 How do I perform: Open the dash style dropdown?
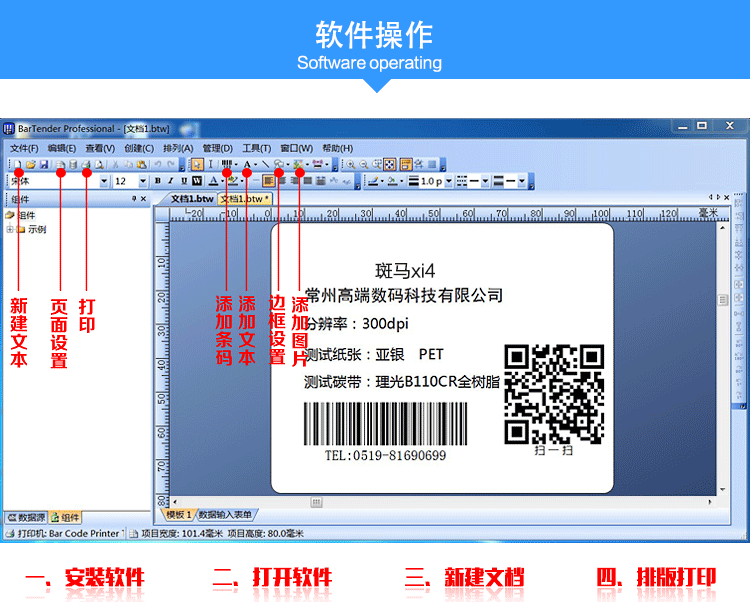(x=485, y=181)
